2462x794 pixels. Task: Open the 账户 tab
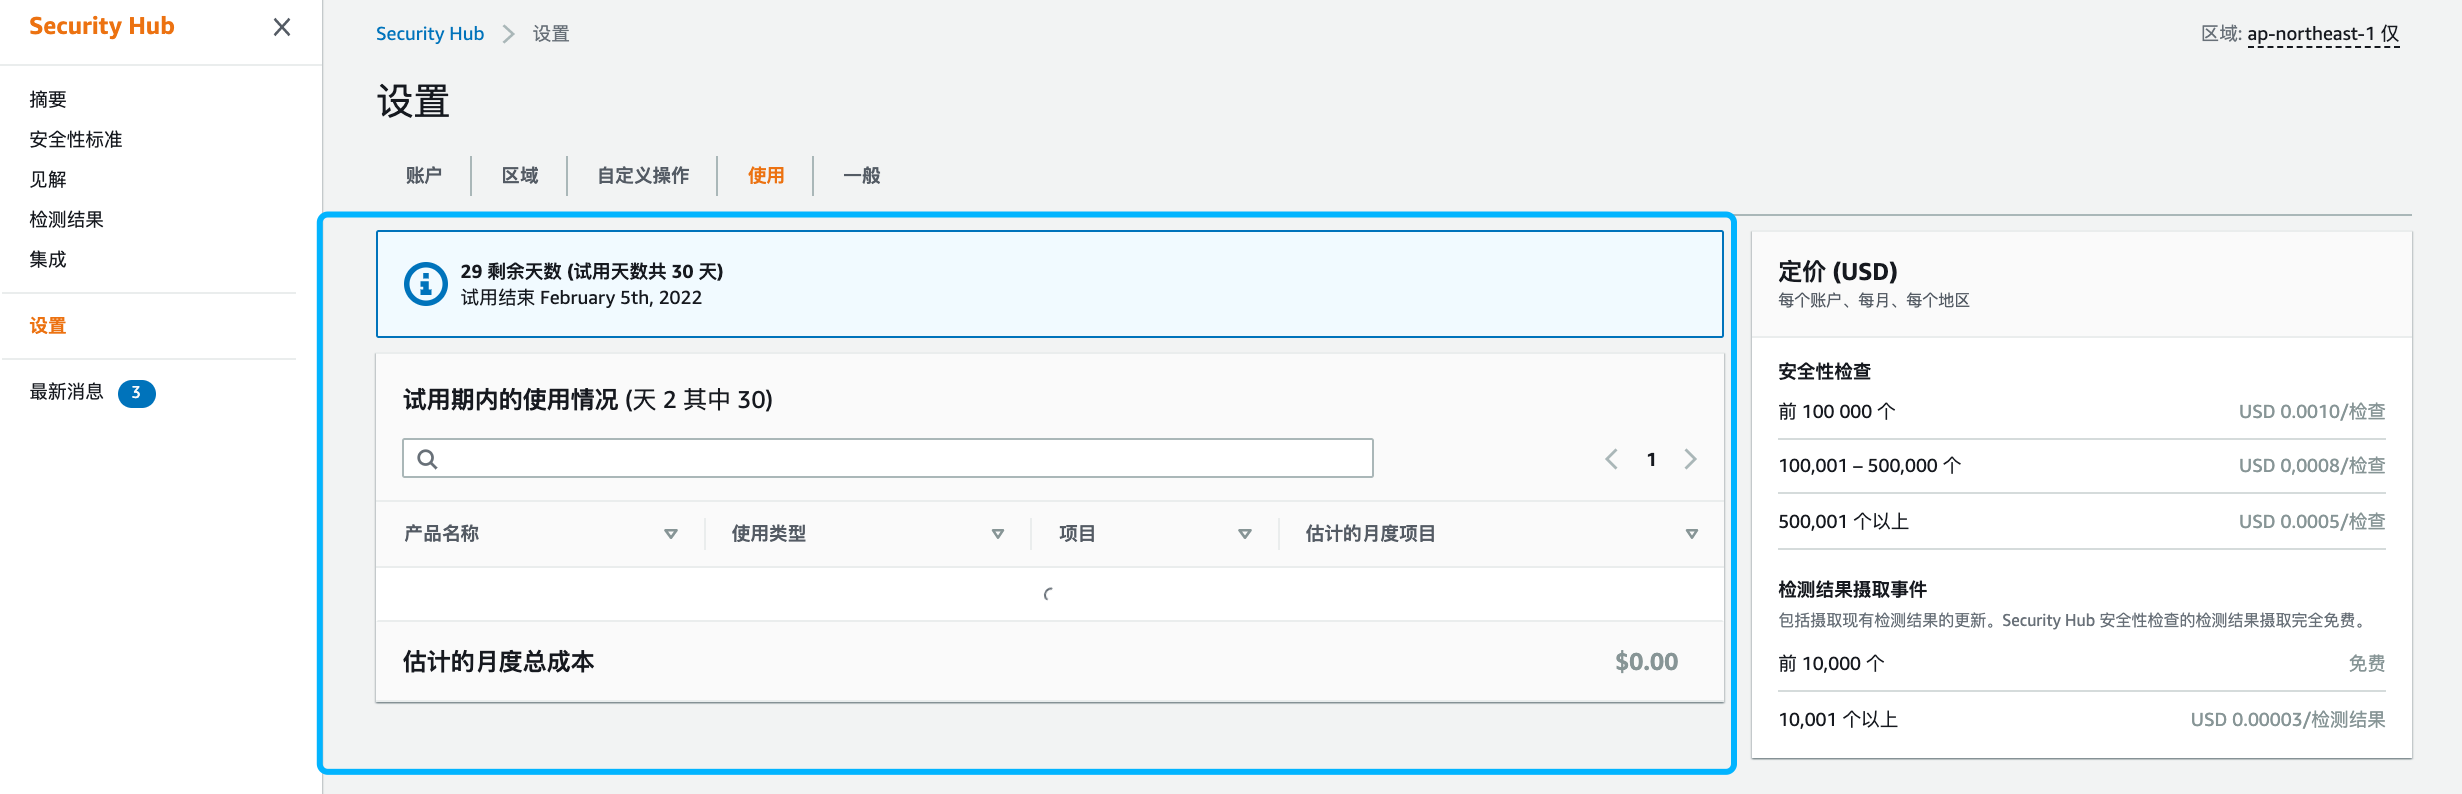(x=424, y=175)
